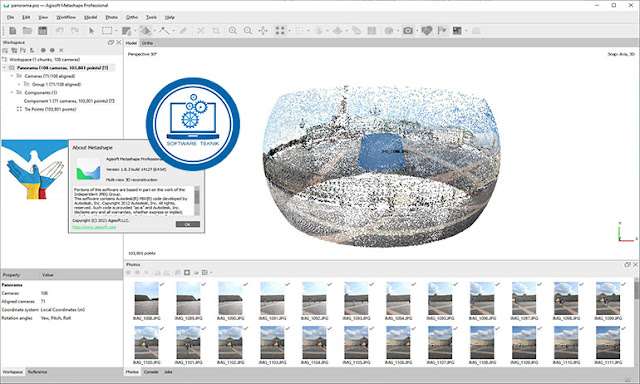Switch to the Console tab
Screen dimensions: 640x384
click(x=151, y=372)
